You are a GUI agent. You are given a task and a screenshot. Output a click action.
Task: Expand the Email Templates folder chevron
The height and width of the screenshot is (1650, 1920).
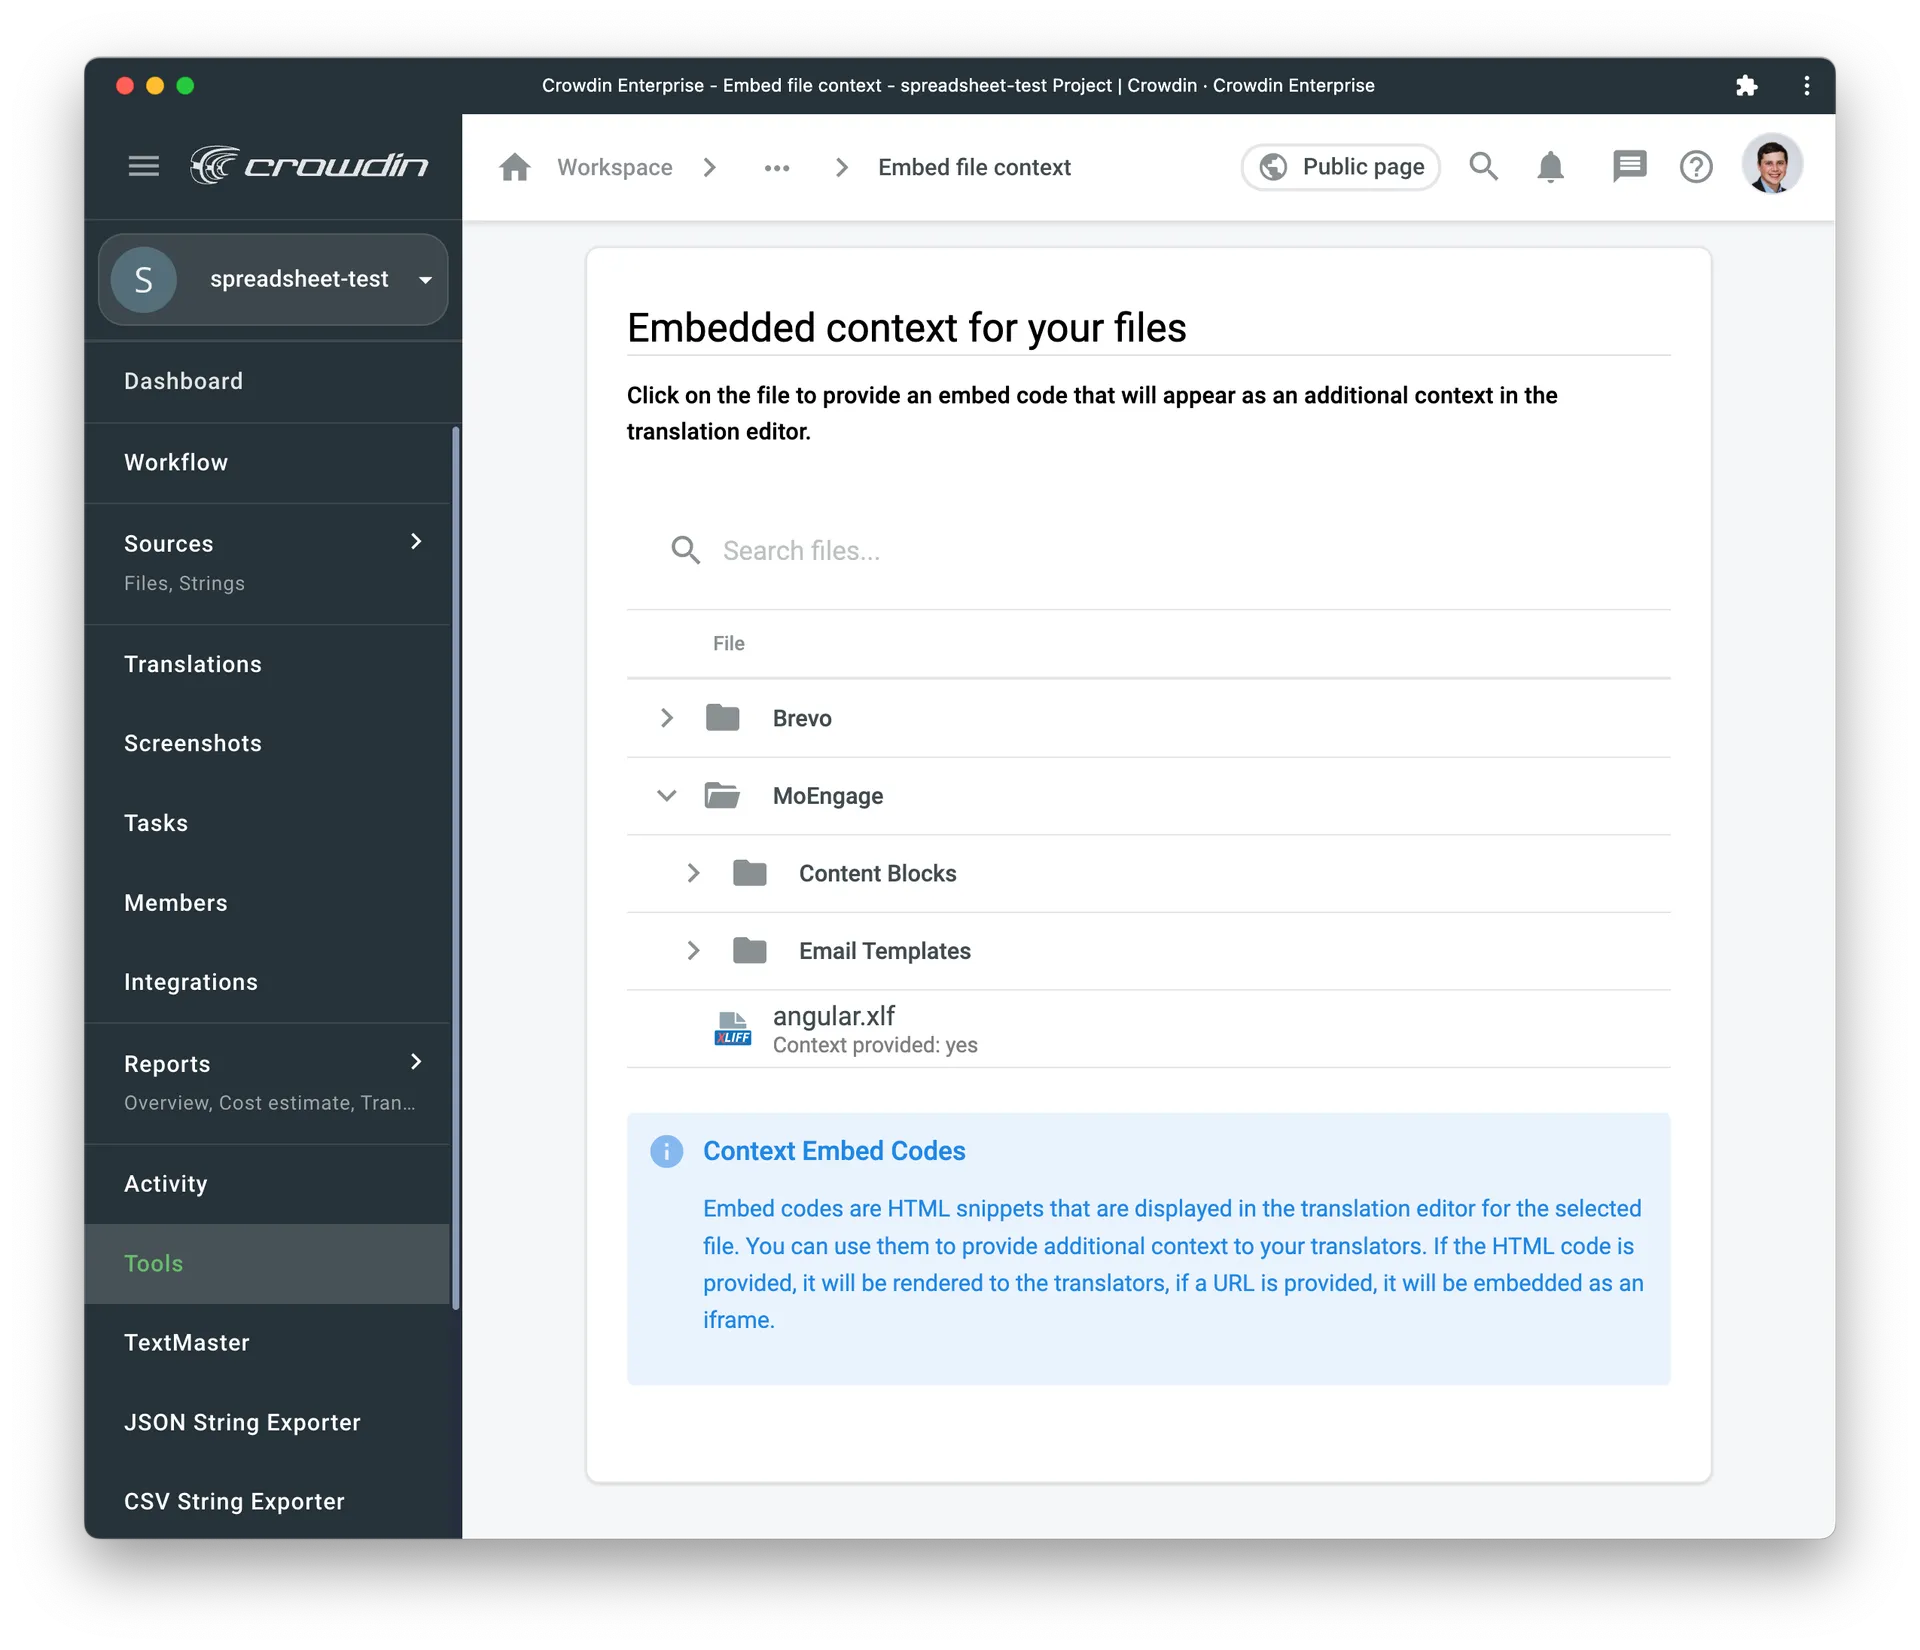click(x=693, y=951)
